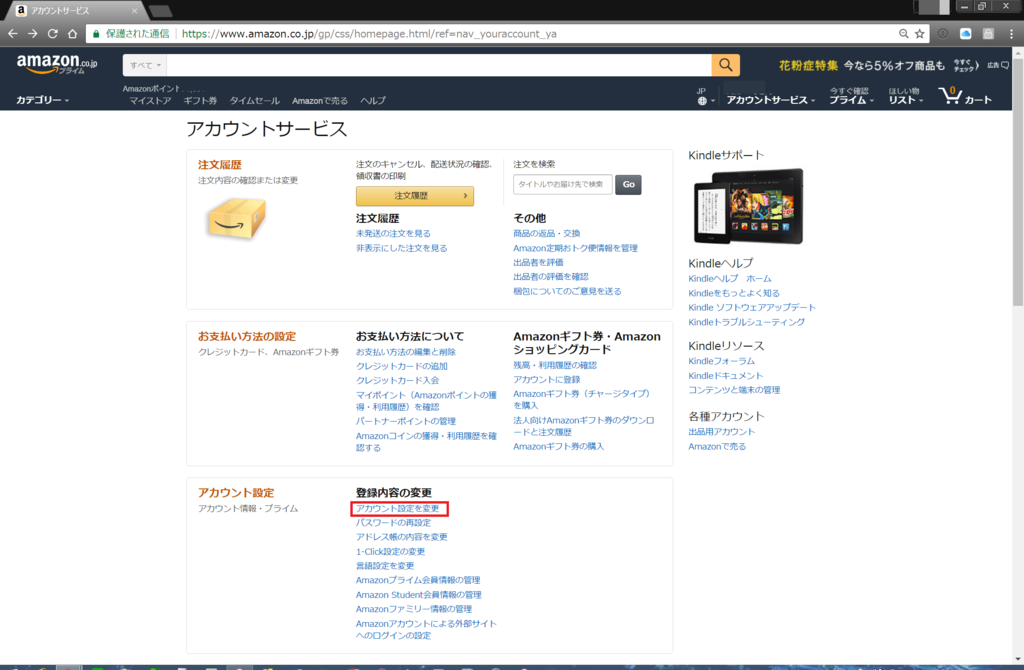Click the blue cloud extension icon
The height and width of the screenshot is (670, 1024).
click(965, 33)
